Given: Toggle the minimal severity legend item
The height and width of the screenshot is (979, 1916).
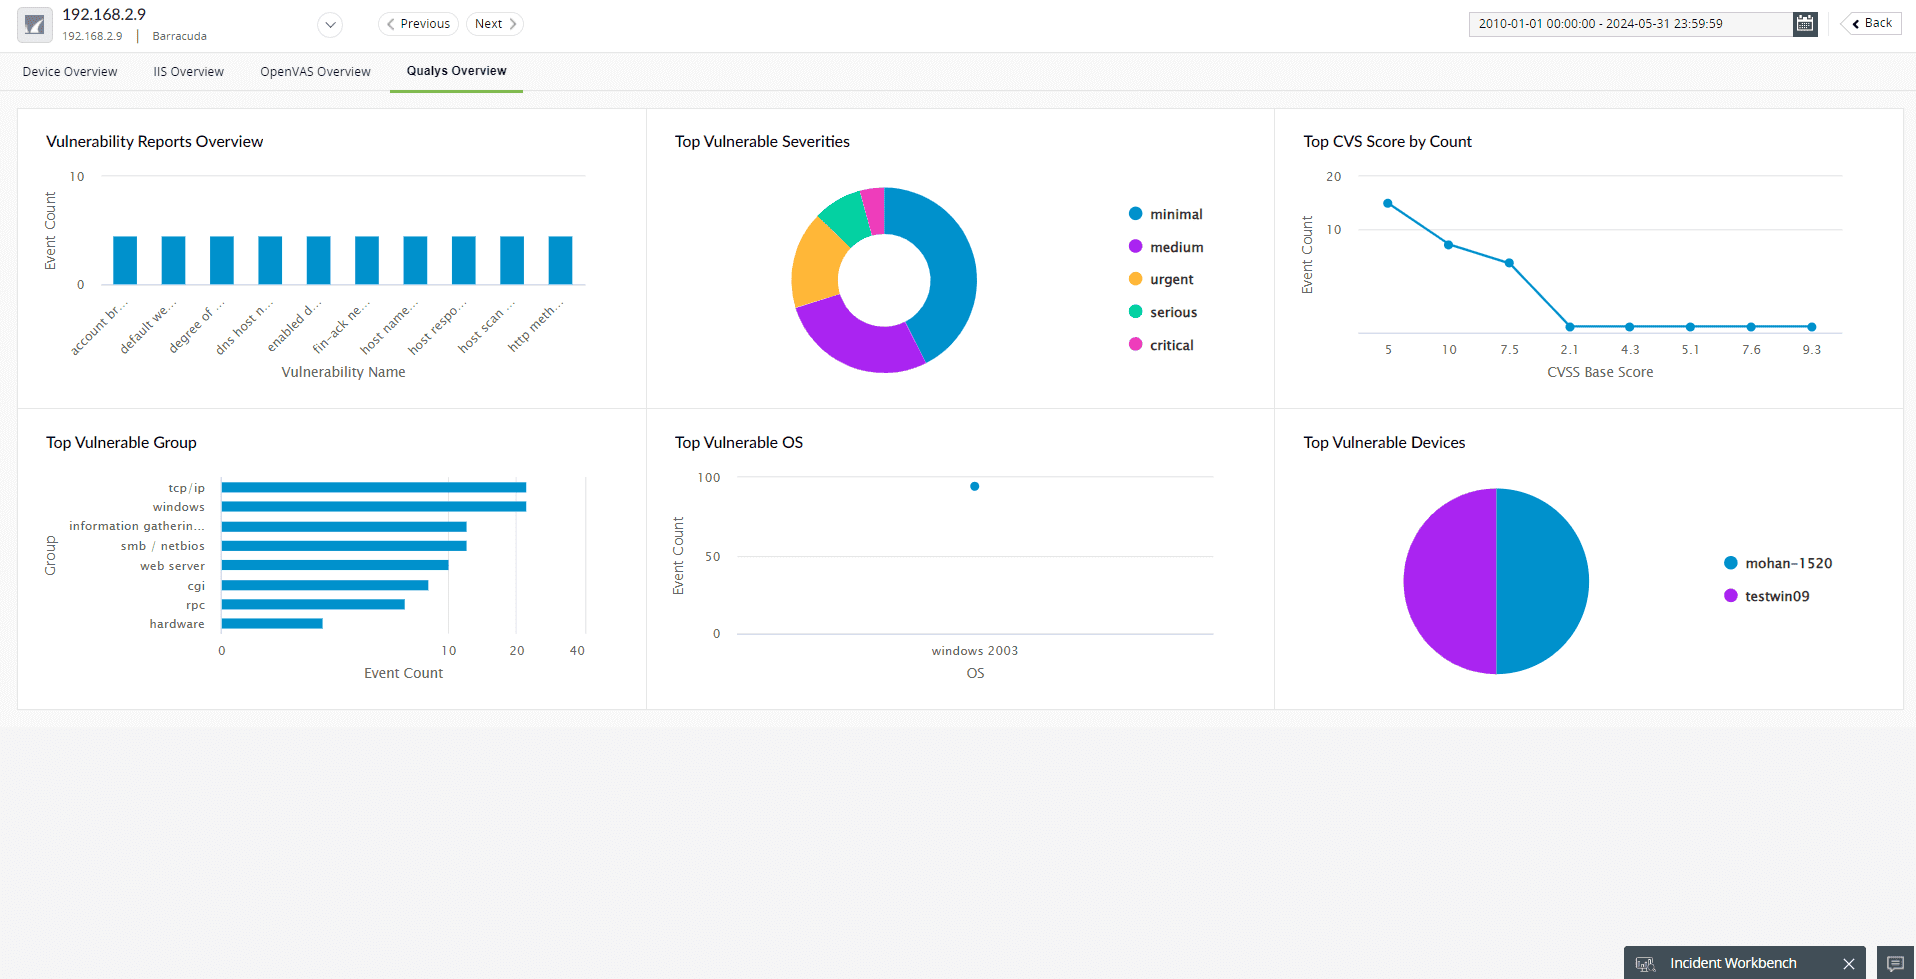Looking at the screenshot, I should pos(1166,214).
